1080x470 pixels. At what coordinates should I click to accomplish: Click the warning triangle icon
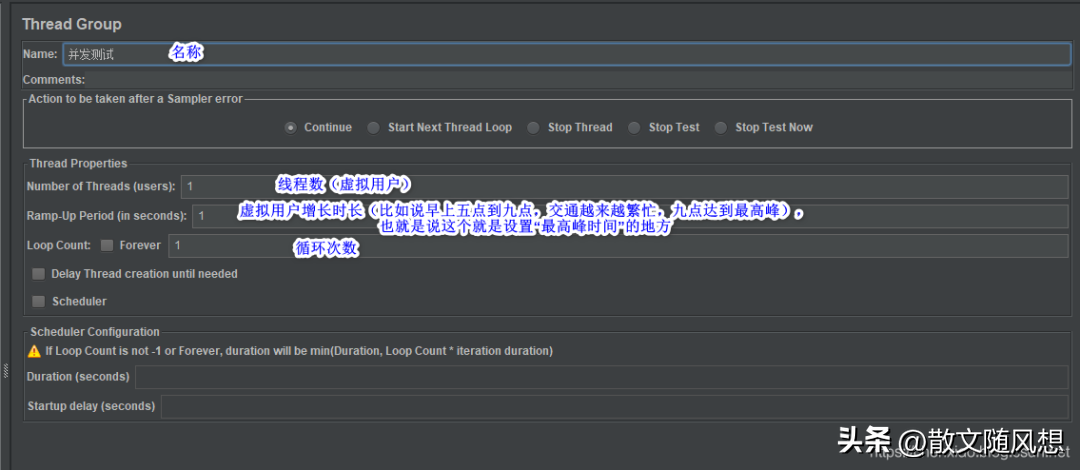coord(34,351)
